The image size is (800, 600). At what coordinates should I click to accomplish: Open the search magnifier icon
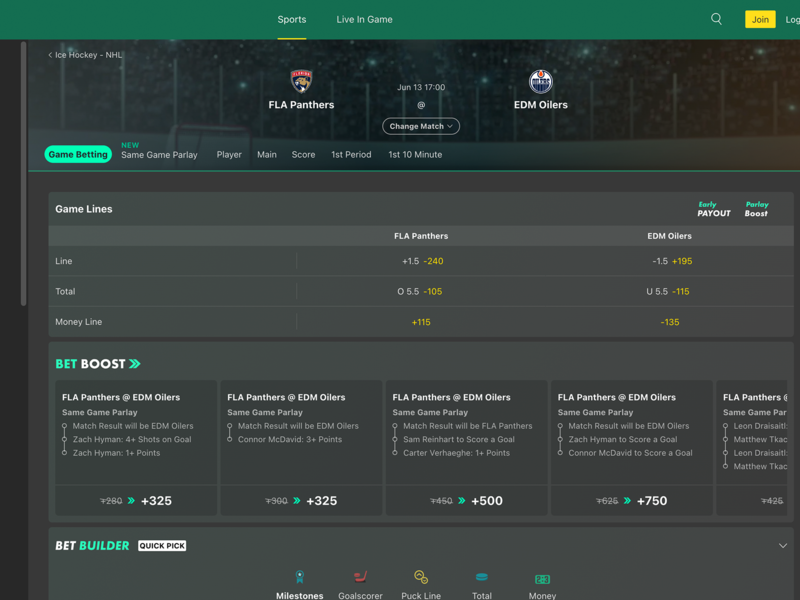point(716,19)
